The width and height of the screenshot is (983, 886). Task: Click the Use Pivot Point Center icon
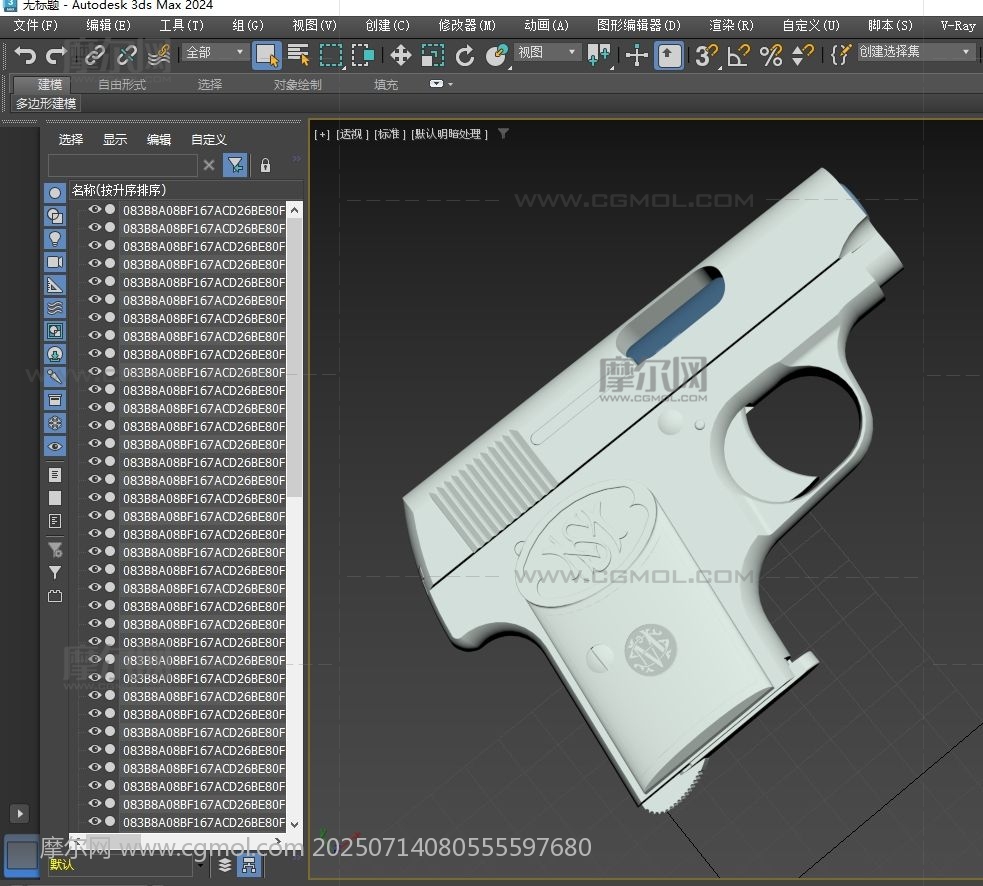click(x=599, y=55)
